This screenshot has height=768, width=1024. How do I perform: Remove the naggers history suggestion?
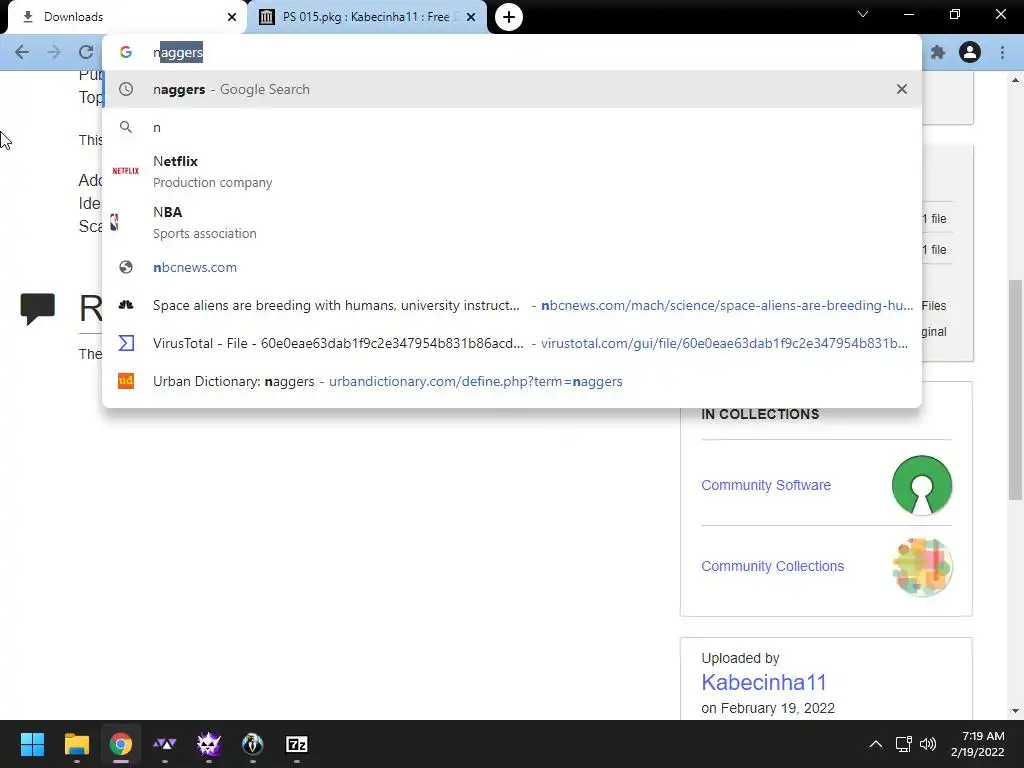point(902,89)
